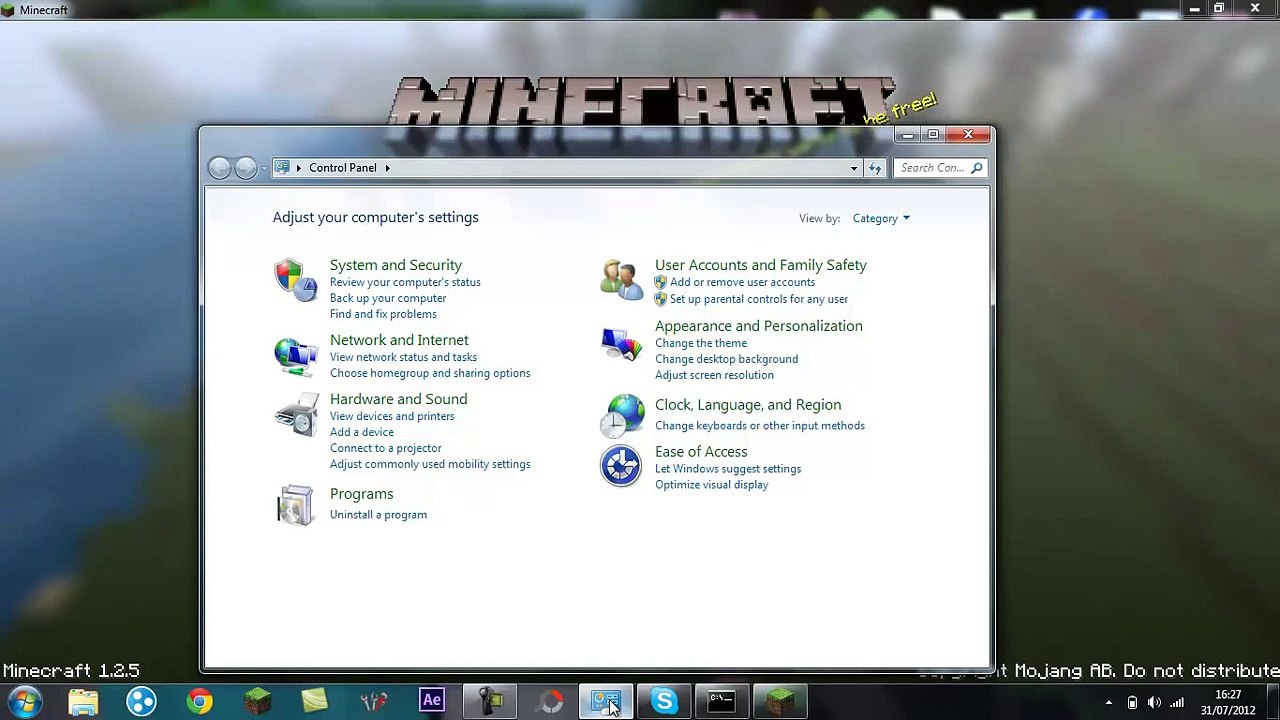Click Adjust commonly used mobility settings
Image resolution: width=1280 pixels, height=720 pixels.
point(430,464)
